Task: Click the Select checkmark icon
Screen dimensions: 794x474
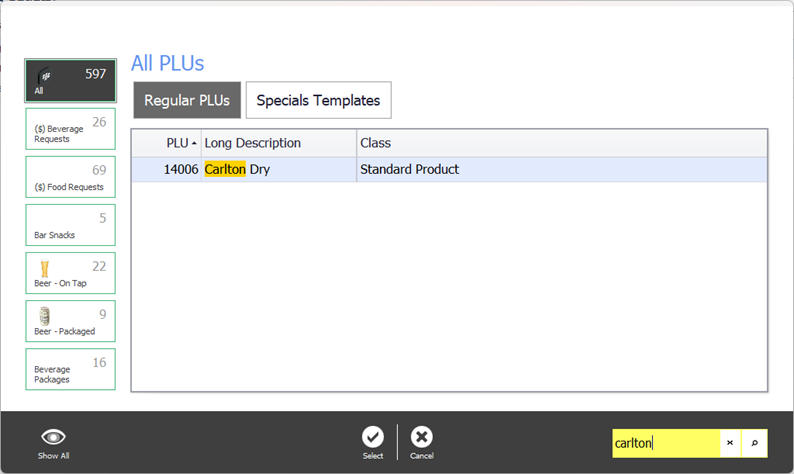Action: [373, 437]
